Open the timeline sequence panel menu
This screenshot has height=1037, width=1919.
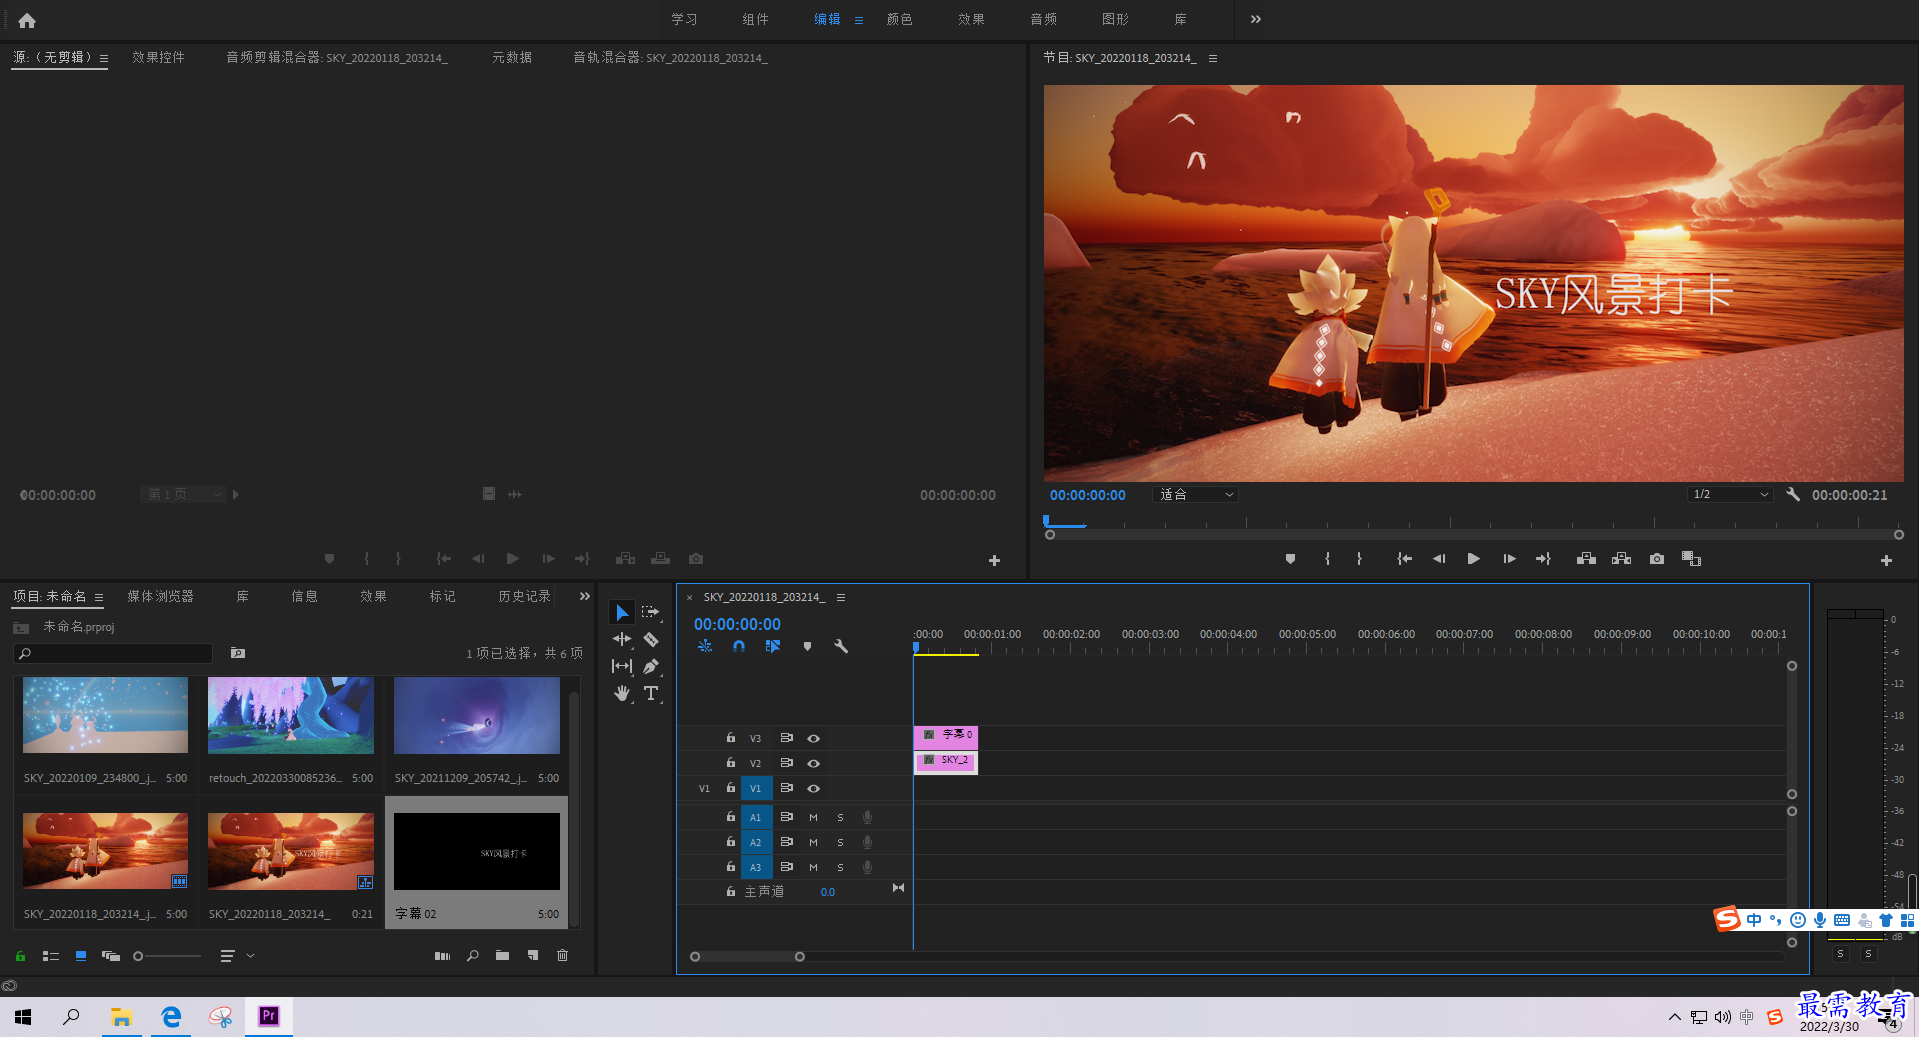coord(841,597)
